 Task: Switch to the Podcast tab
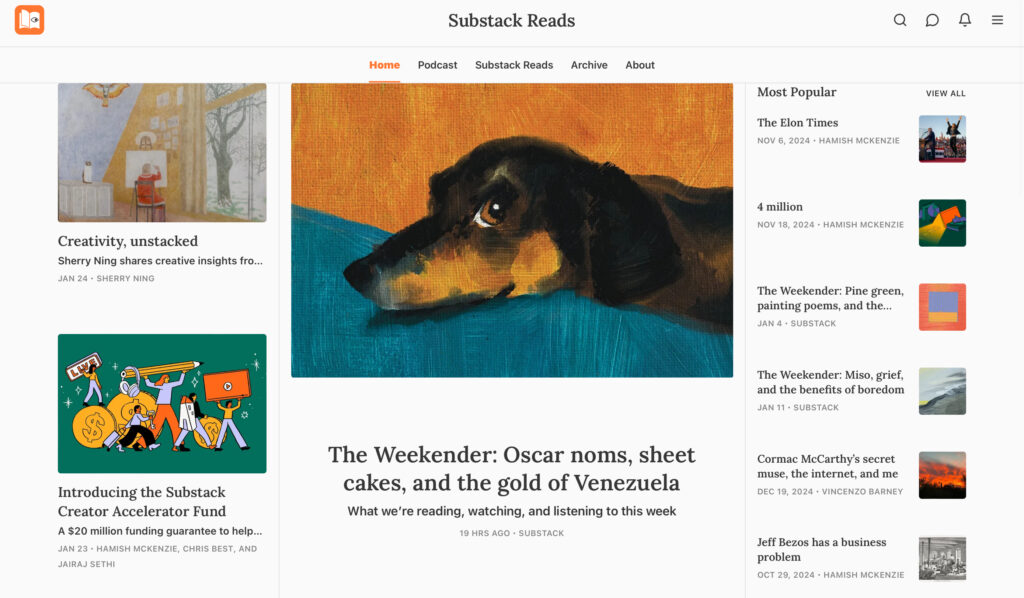pos(438,65)
